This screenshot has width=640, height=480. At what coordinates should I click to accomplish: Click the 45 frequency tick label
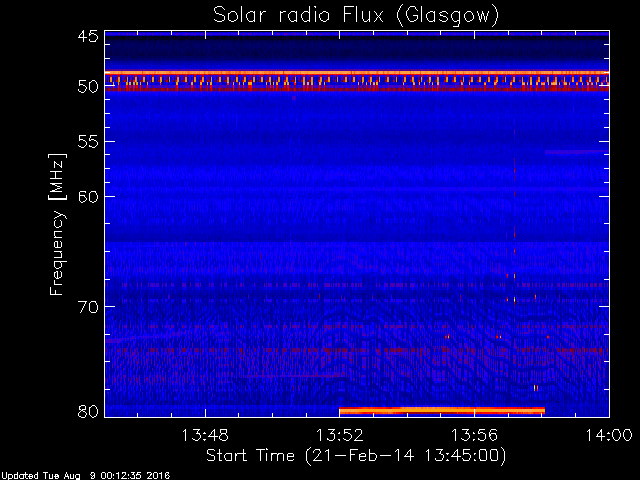(88, 36)
